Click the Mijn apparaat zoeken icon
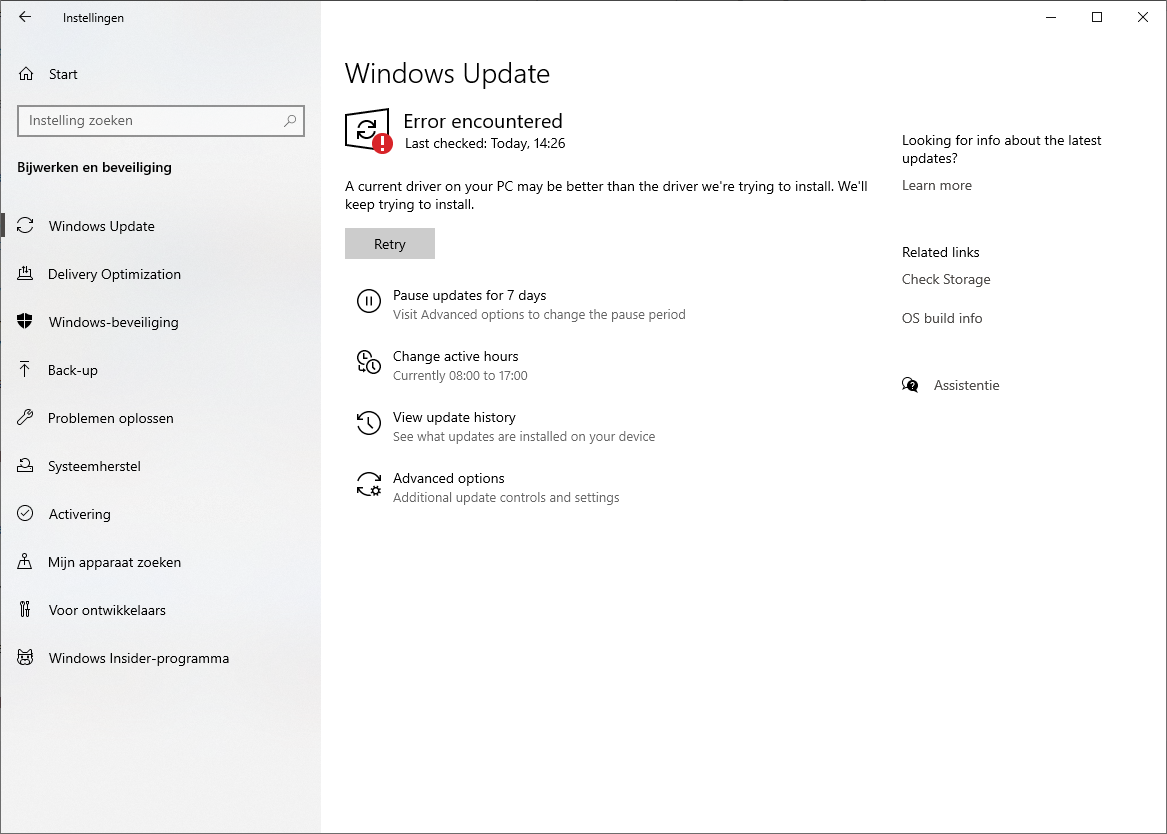The image size is (1167, 834). [x=25, y=562]
